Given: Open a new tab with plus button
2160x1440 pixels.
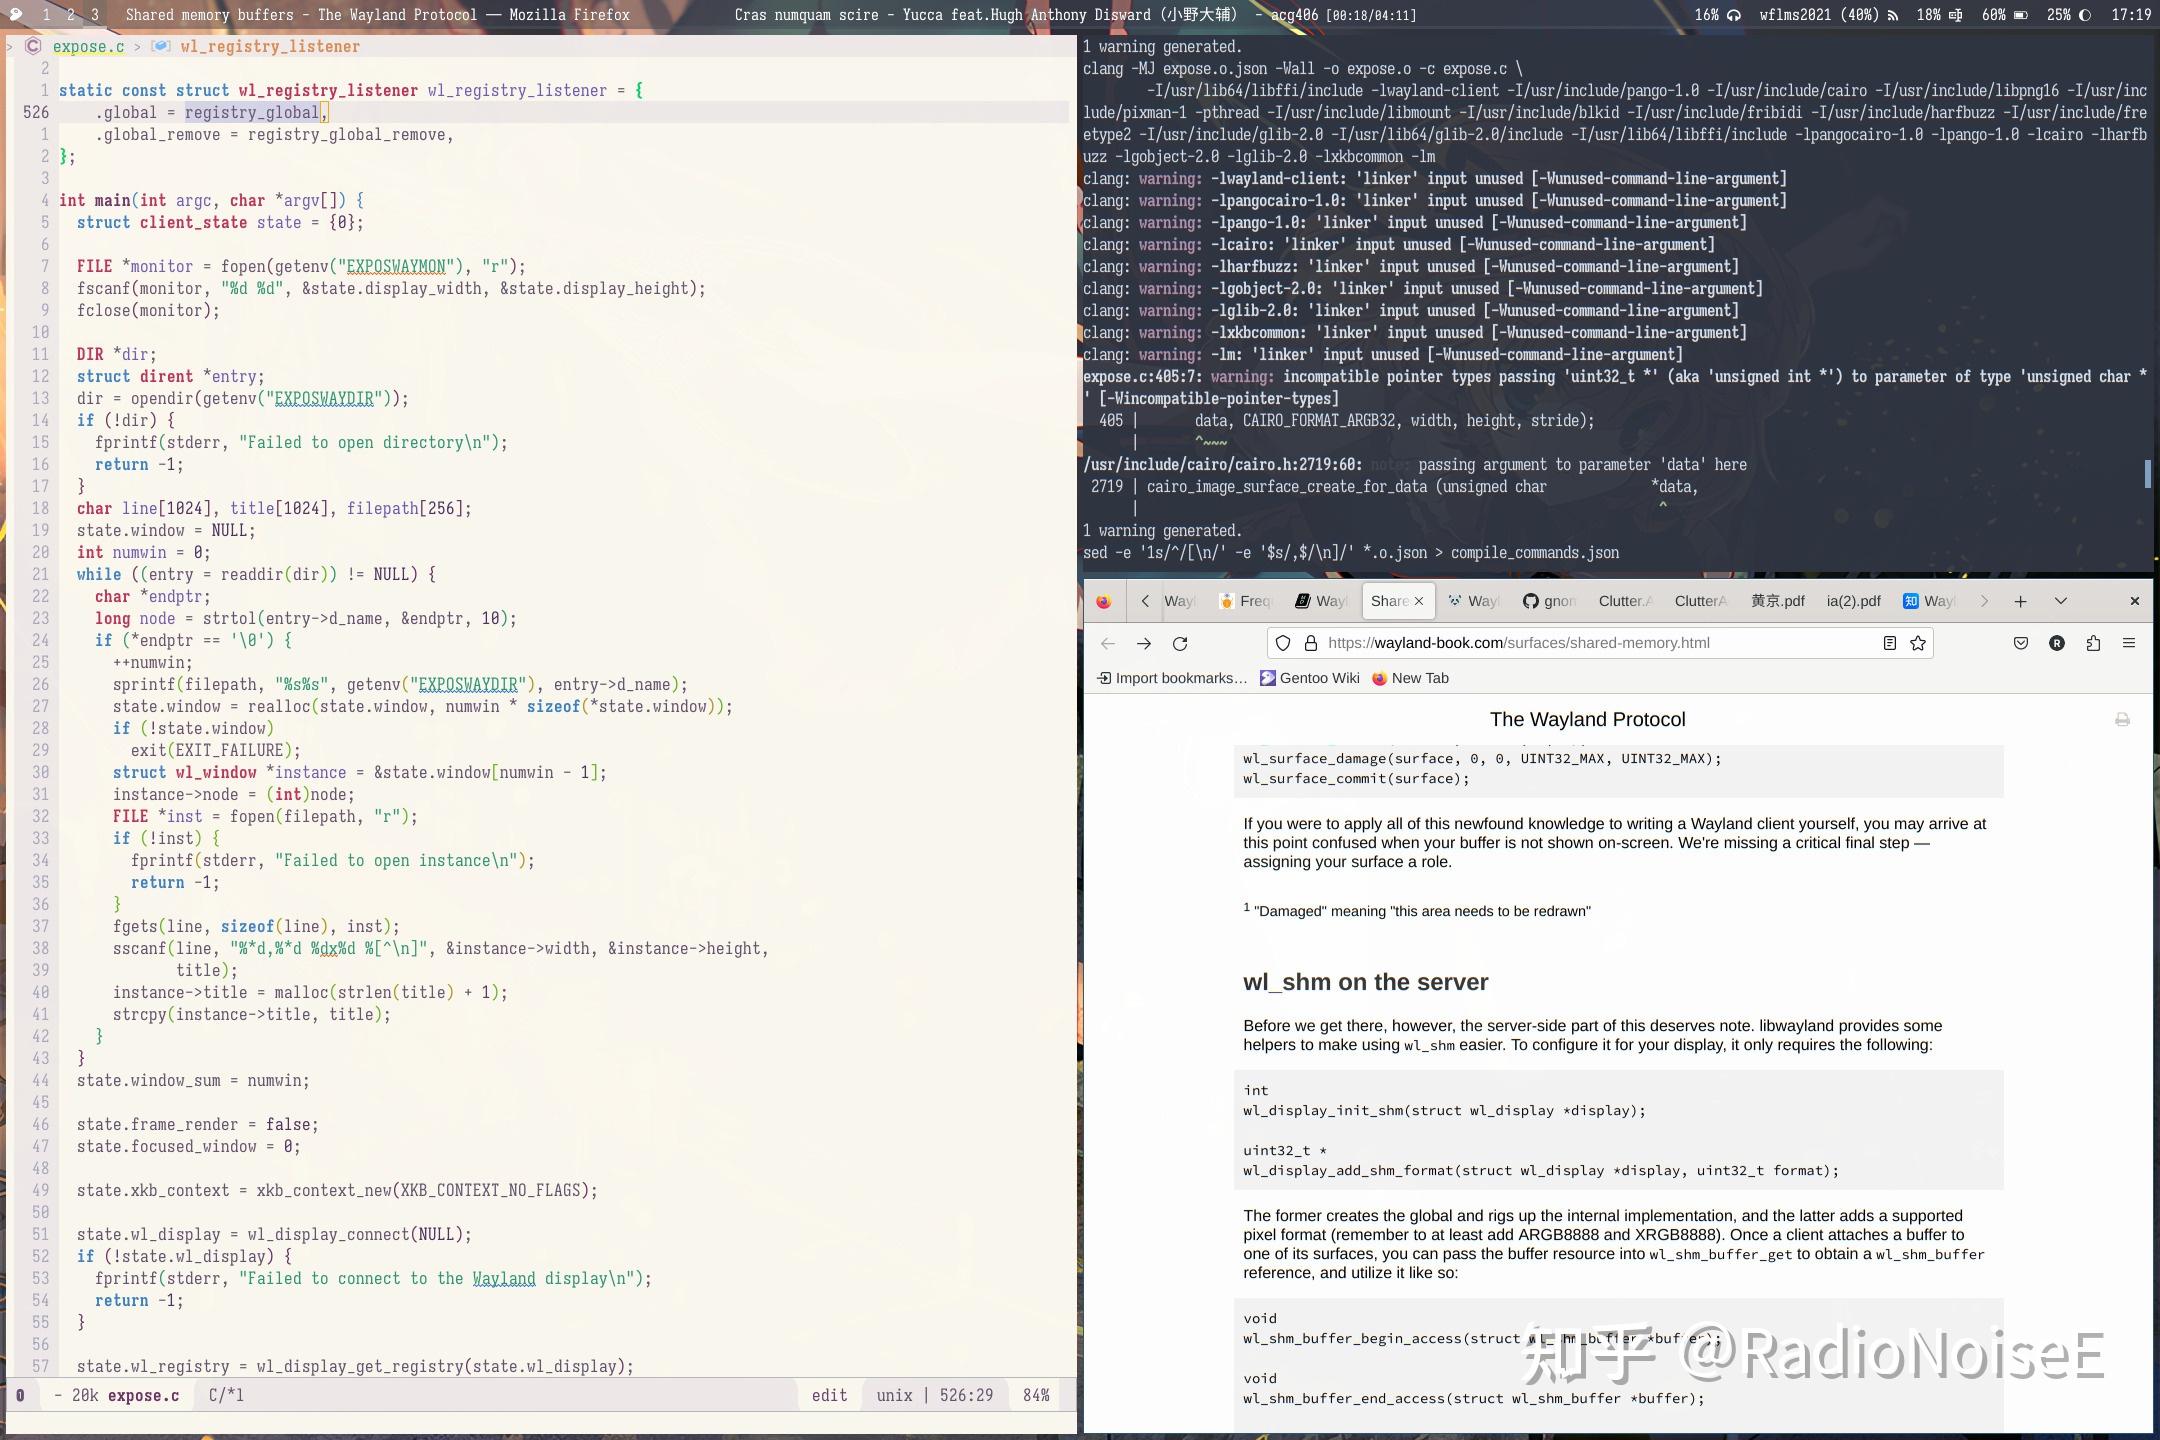Looking at the screenshot, I should pos(2020,601).
